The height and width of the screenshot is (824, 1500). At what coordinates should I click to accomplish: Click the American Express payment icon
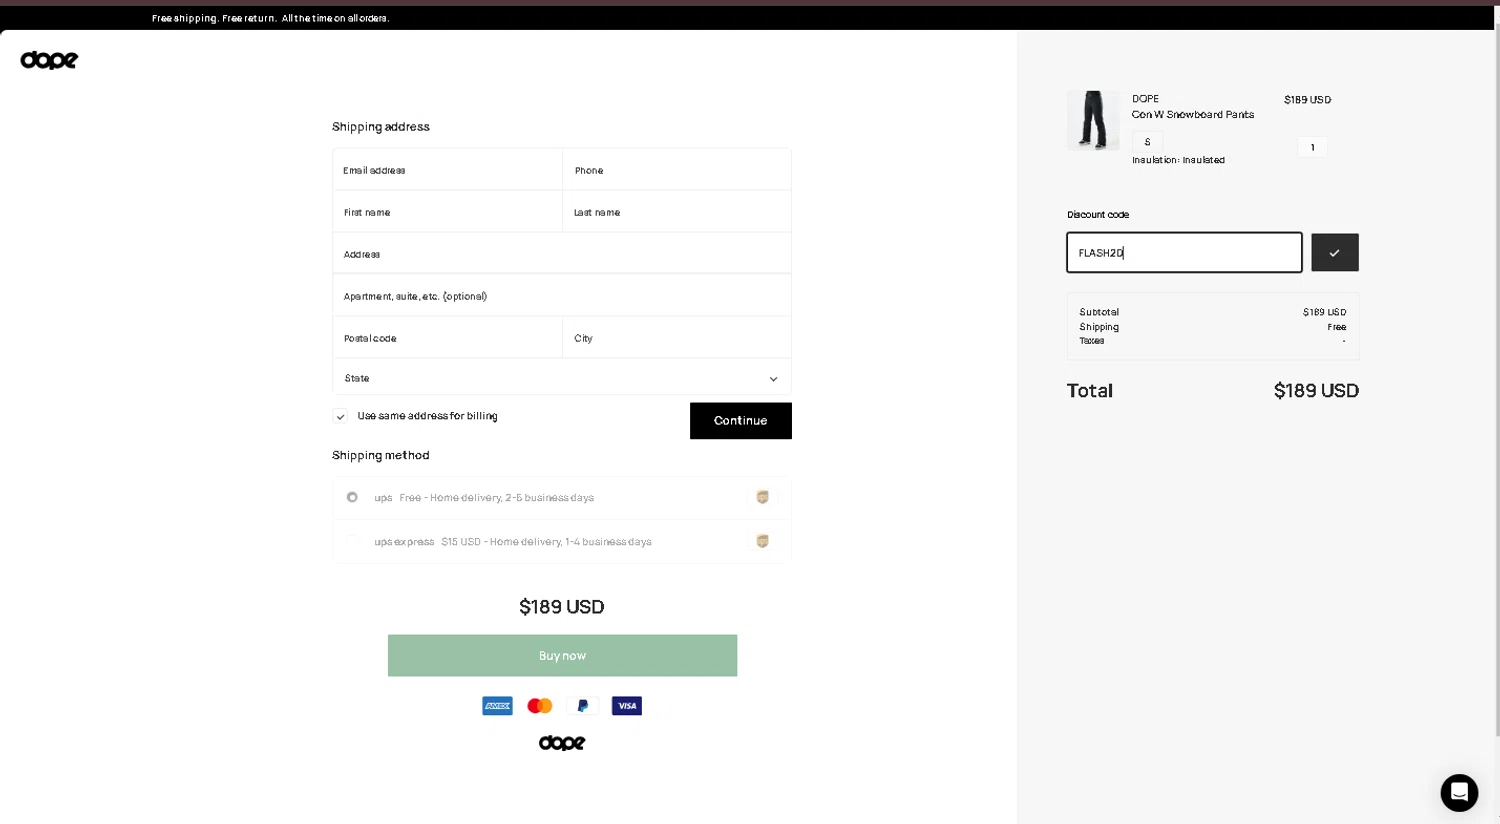497,706
